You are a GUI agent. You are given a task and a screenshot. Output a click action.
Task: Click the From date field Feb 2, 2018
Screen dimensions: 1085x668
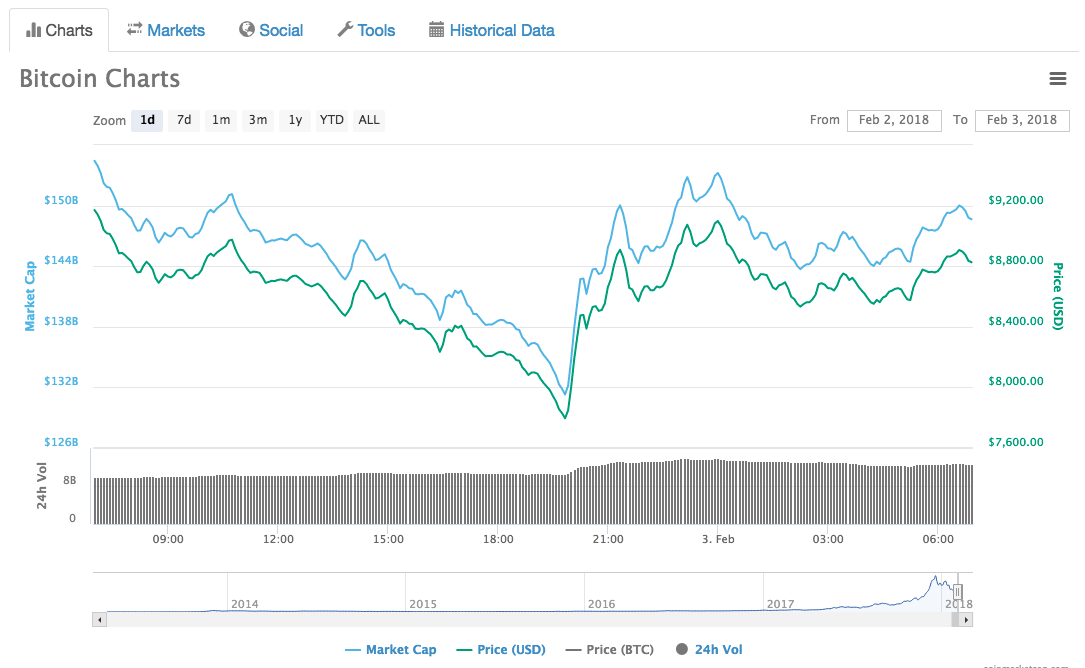(x=894, y=120)
